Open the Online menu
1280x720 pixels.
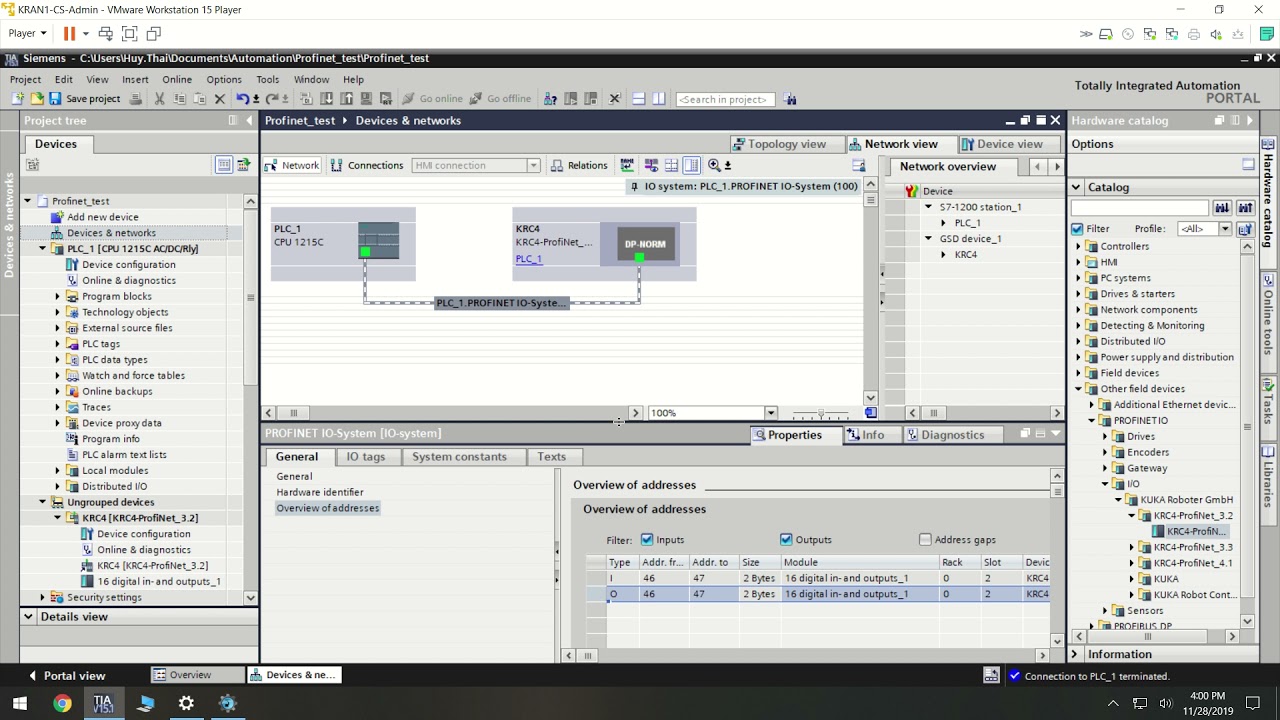(177, 79)
